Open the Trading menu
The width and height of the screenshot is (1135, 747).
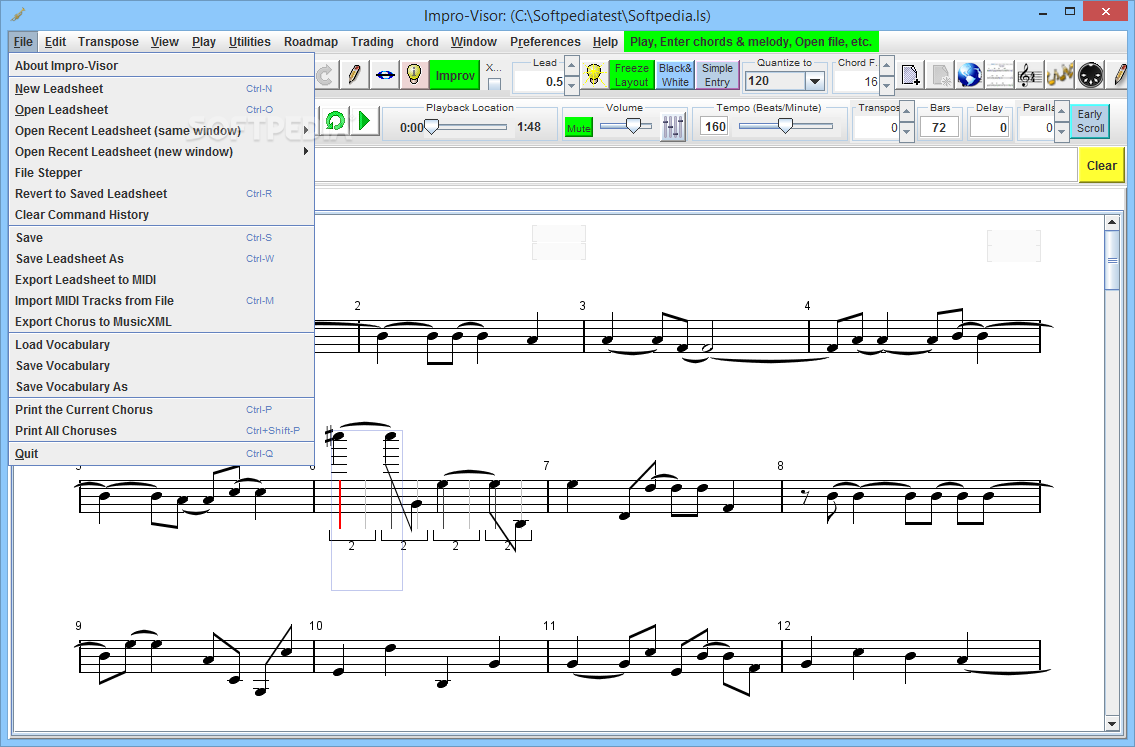coord(372,42)
